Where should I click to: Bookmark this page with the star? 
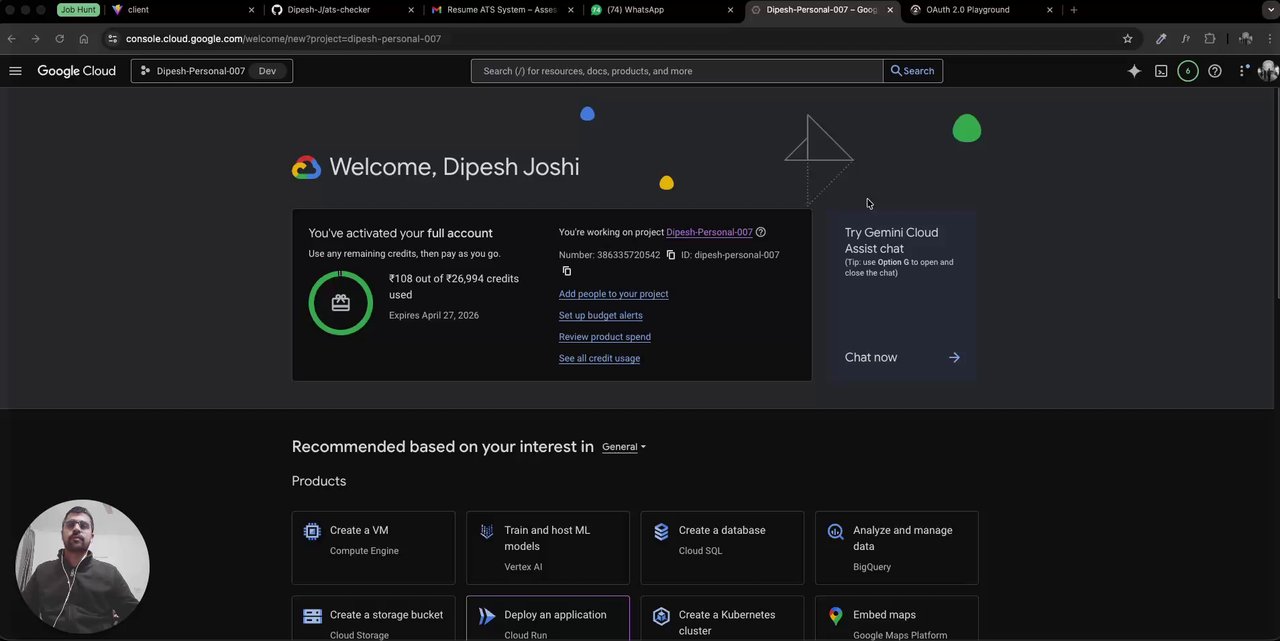1128,39
